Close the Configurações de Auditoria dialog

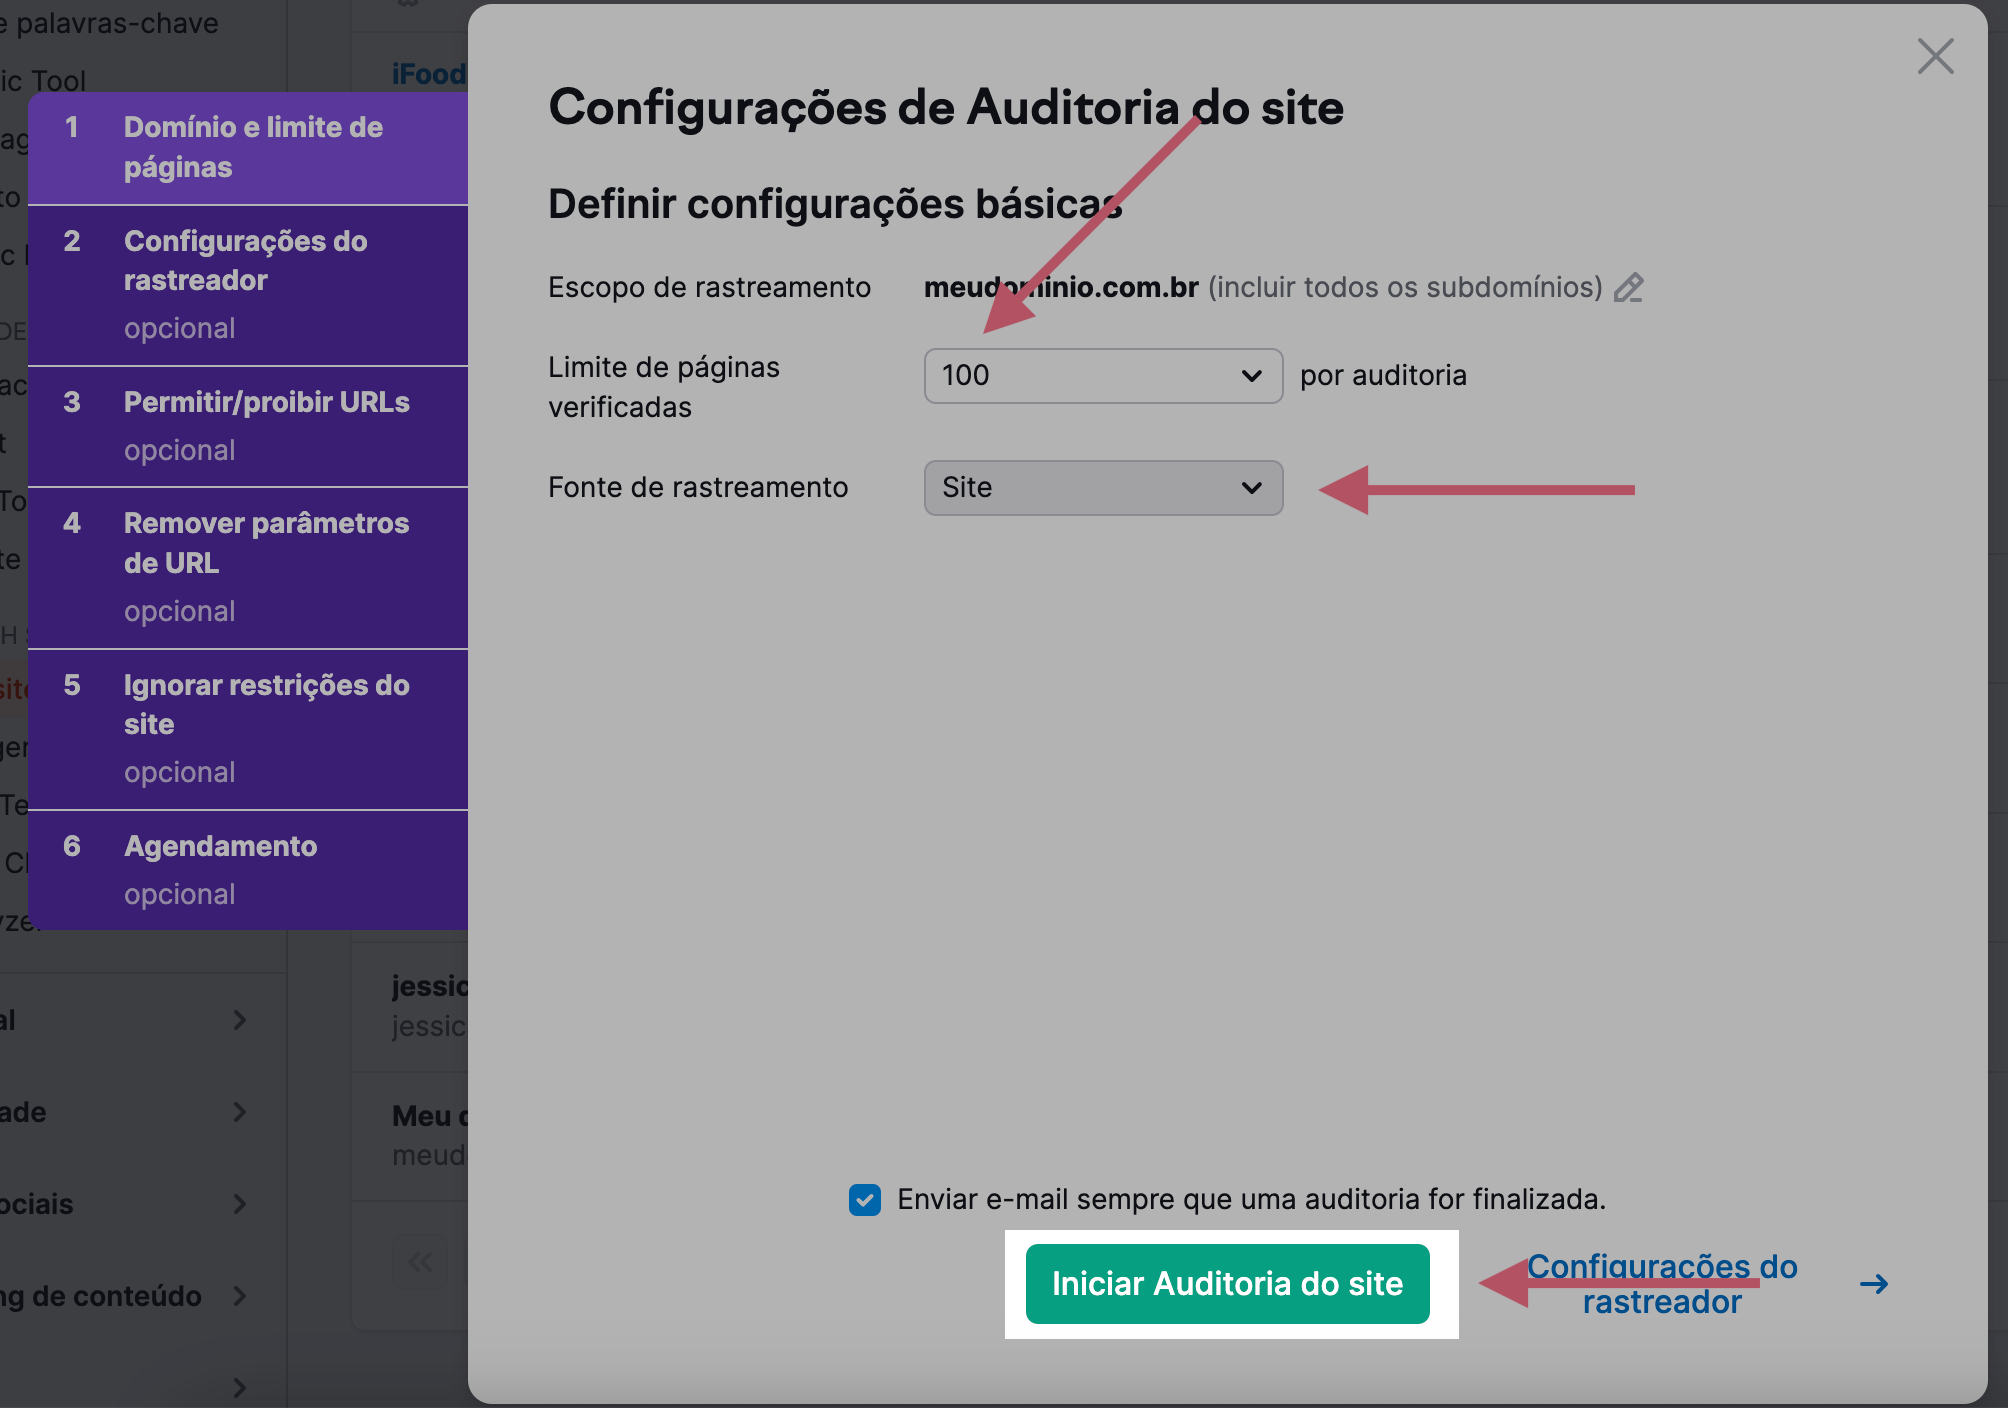point(1935,56)
